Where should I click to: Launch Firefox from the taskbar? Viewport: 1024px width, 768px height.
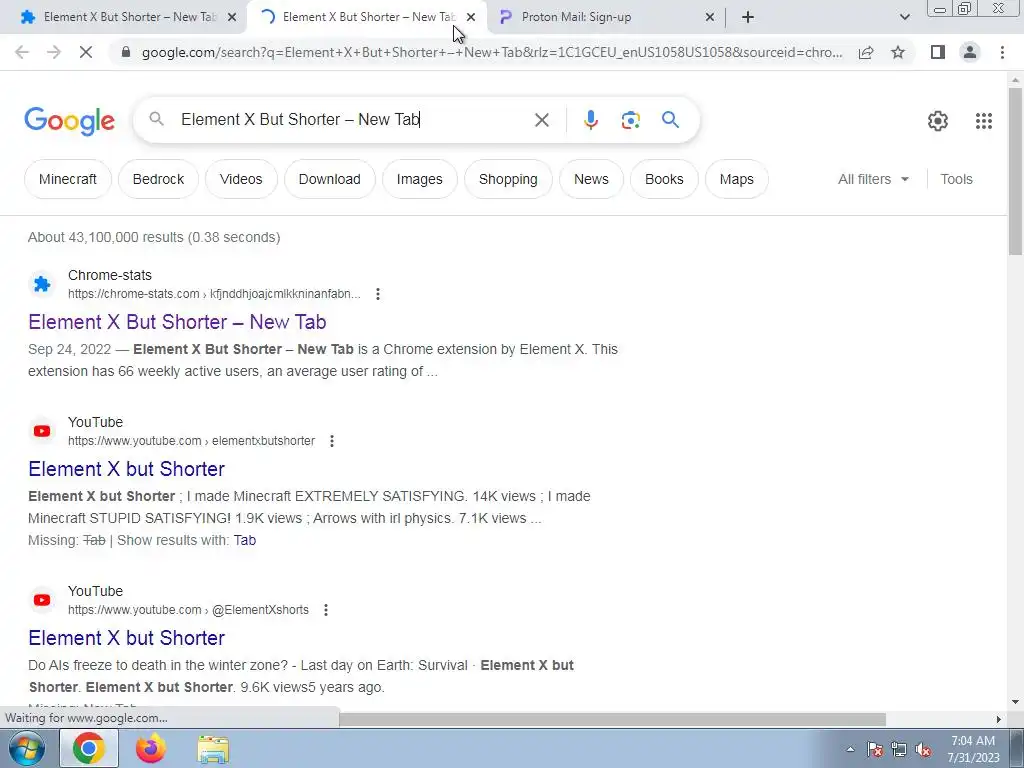click(x=151, y=748)
